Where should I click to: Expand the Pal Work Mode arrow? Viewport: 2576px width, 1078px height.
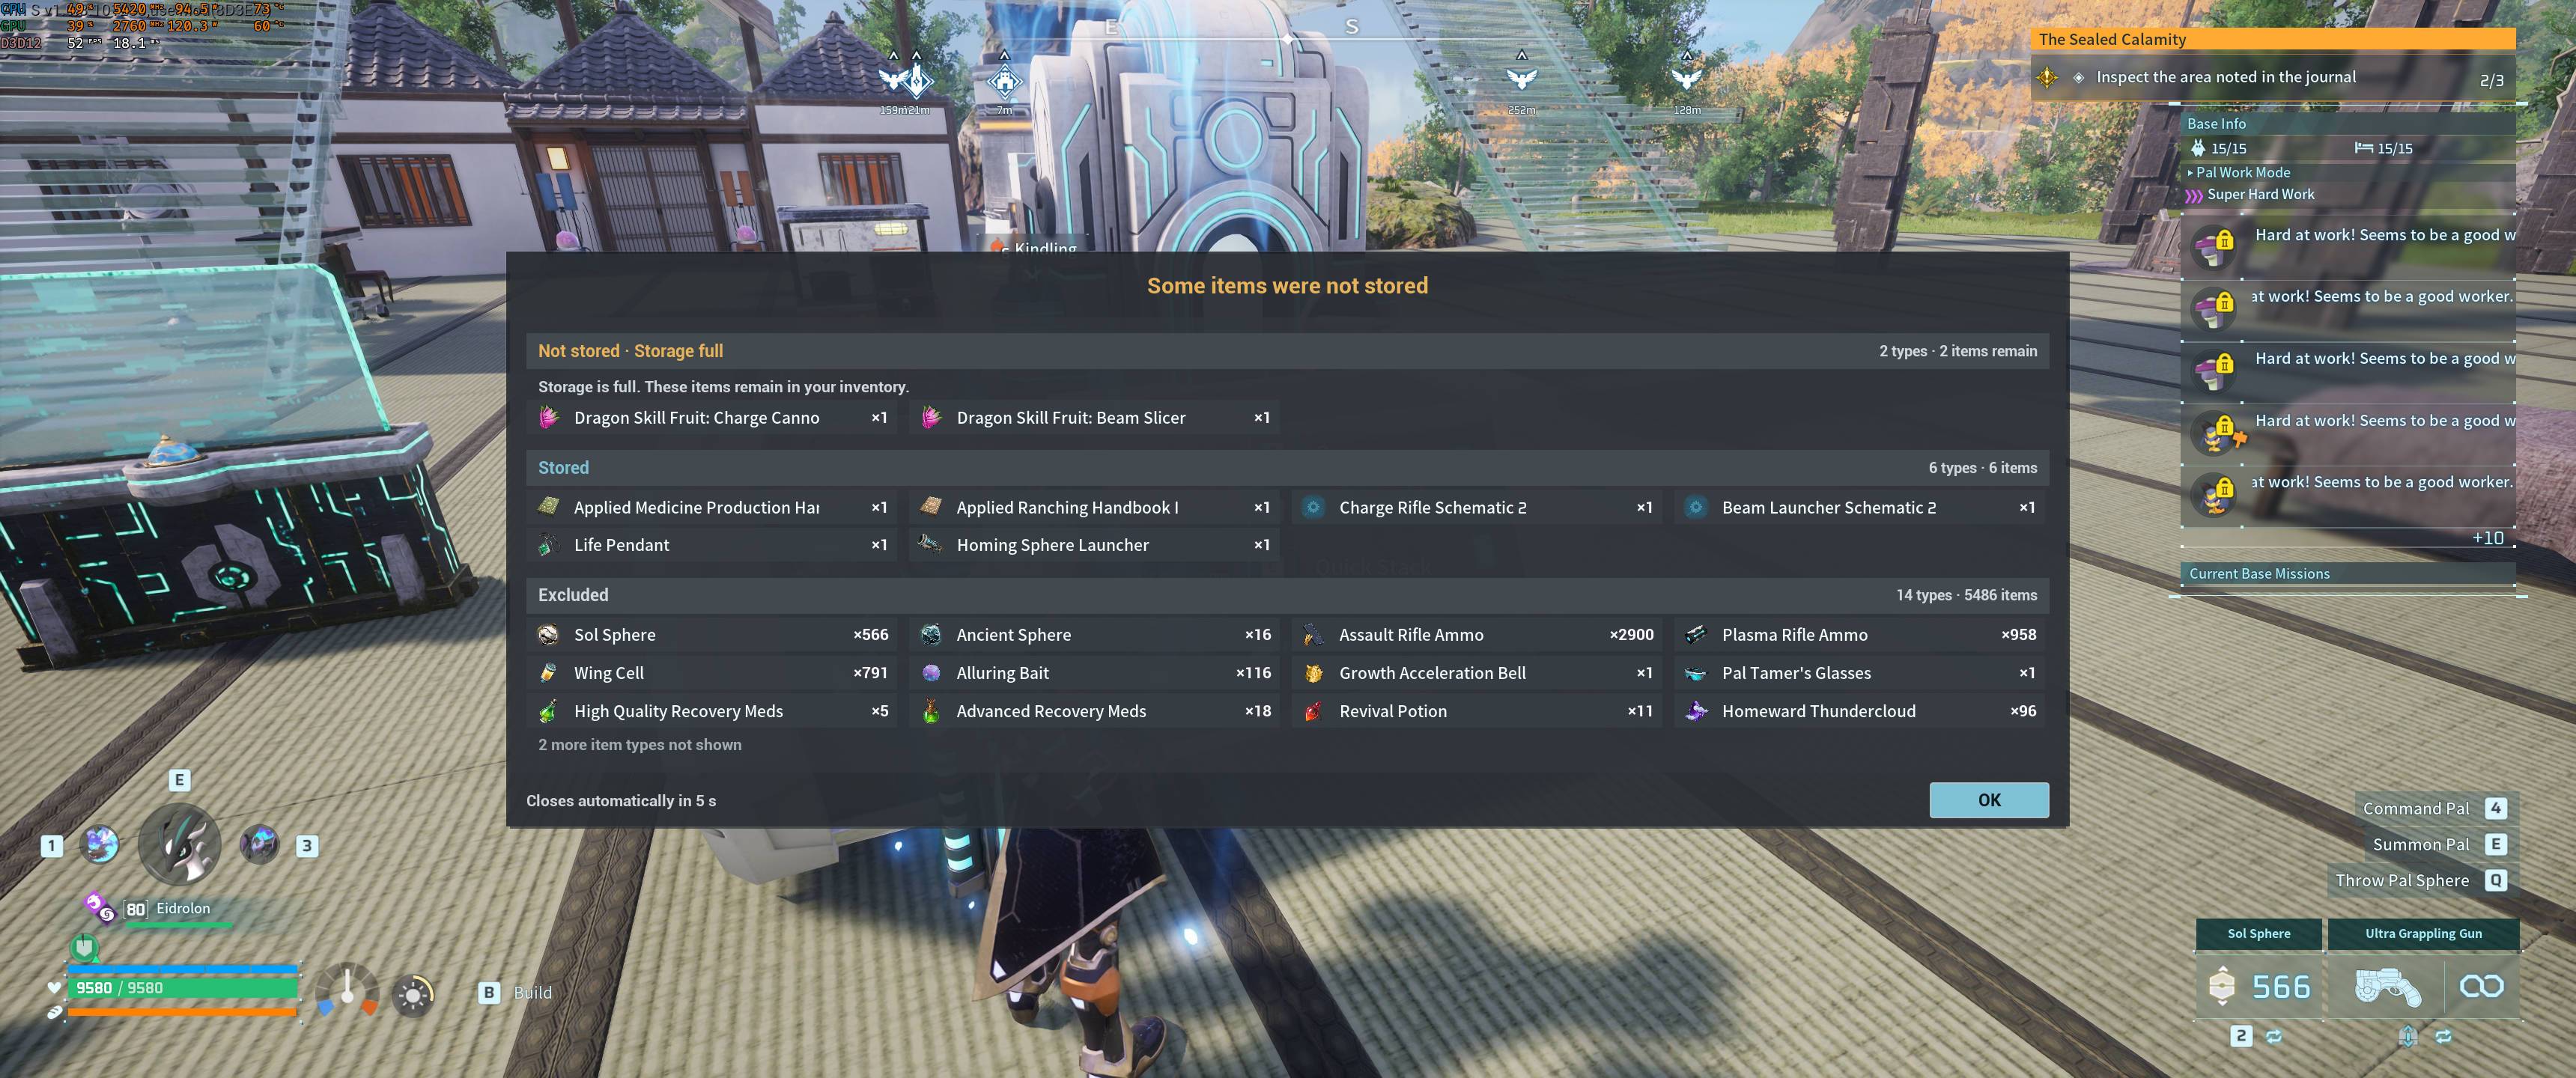point(2189,173)
